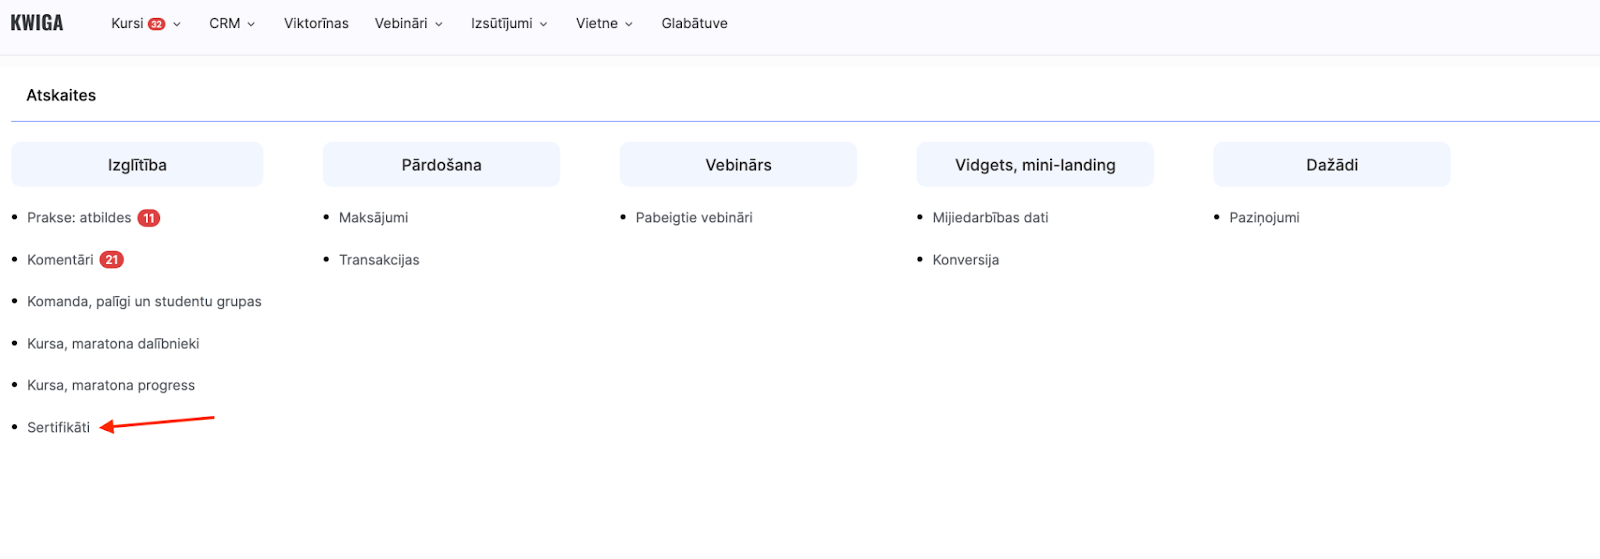Expand the Vietne dropdown menu
This screenshot has height=559, width=1600.
pos(604,23)
